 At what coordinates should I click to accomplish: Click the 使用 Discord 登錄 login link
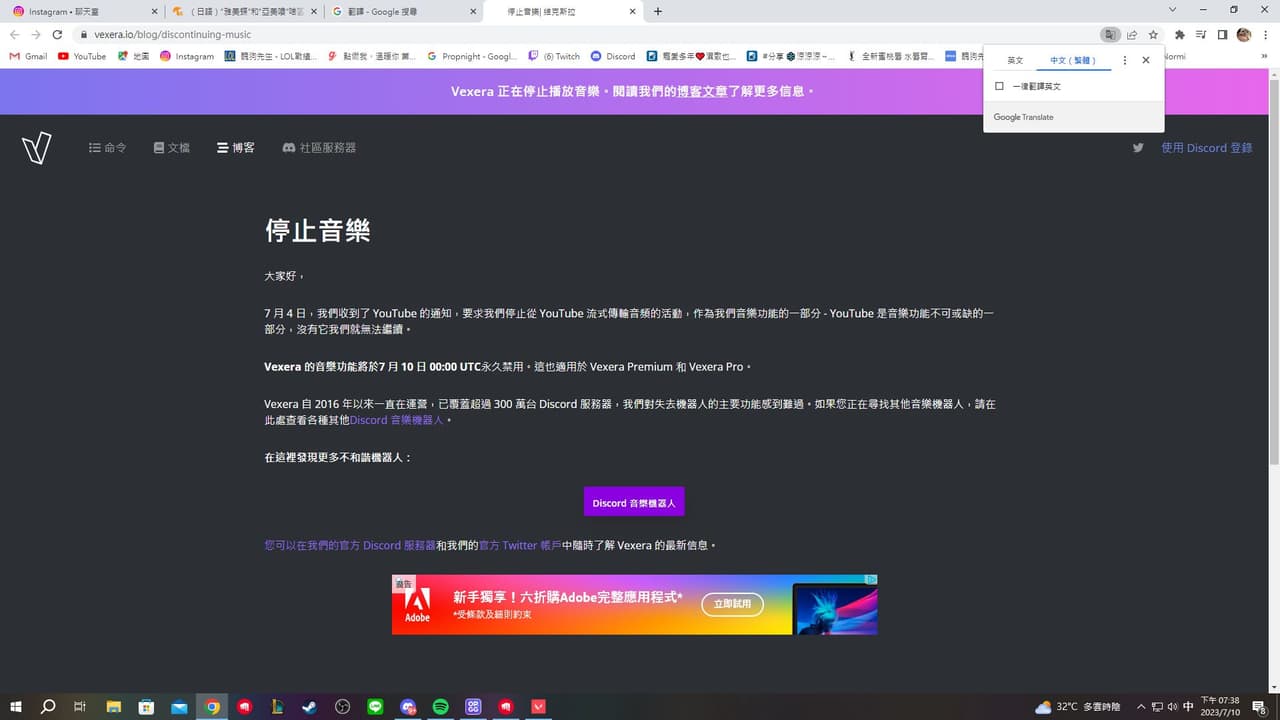[1207, 147]
